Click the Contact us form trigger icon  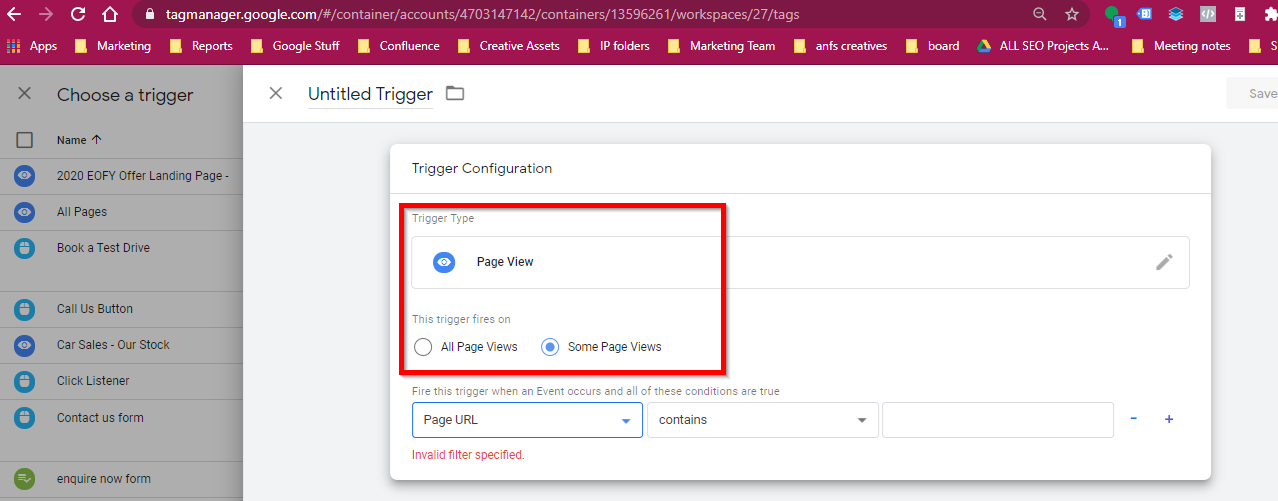pyautogui.click(x=25, y=418)
